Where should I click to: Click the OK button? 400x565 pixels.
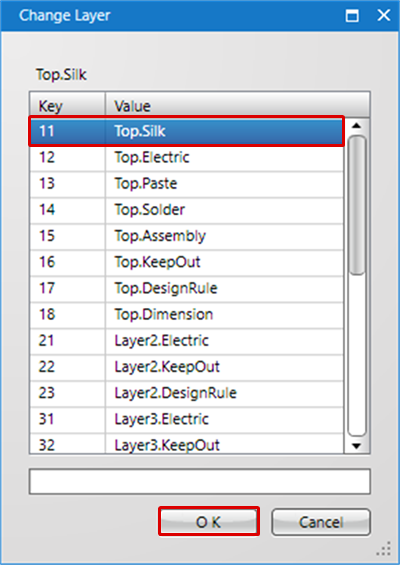pos(209,521)
